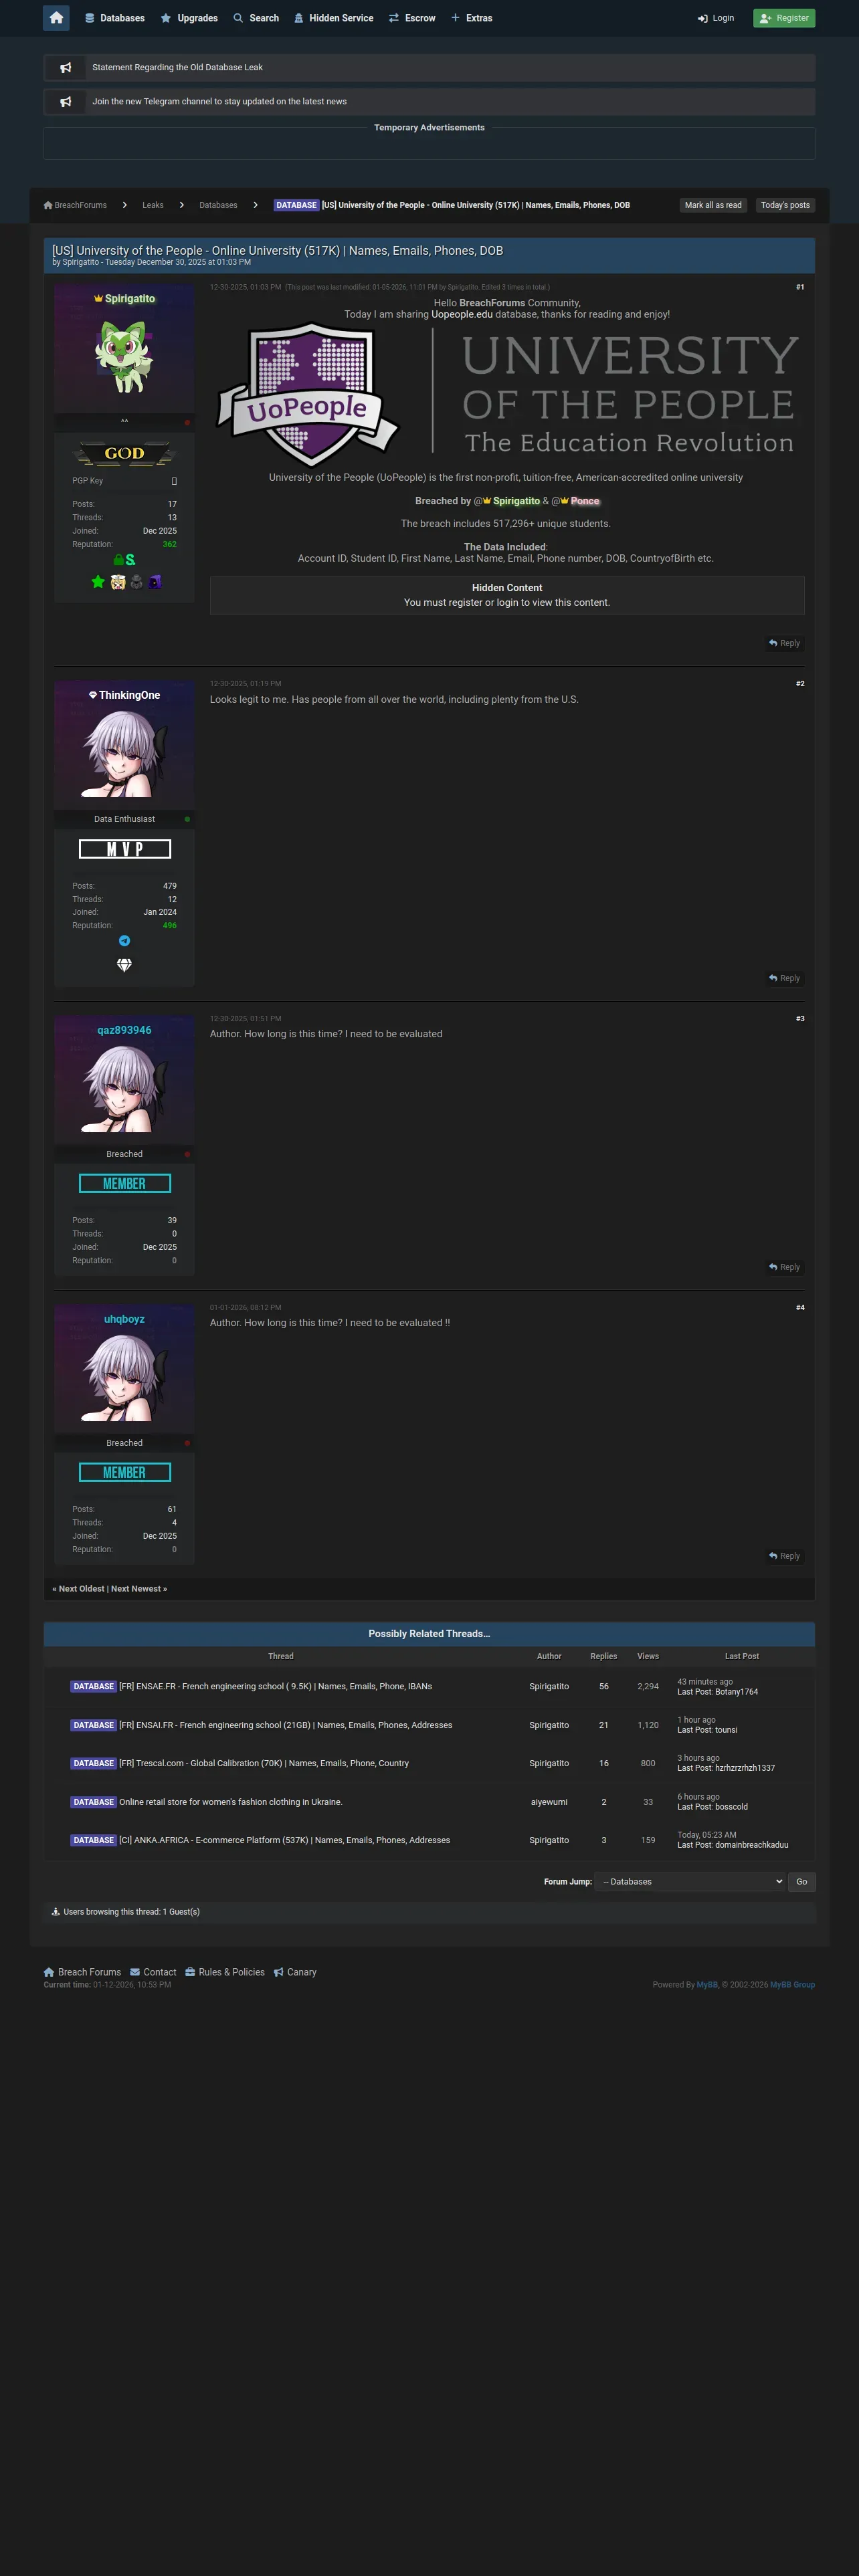The width and height of the screenshot is (859, 2576).
Task: Click the University of the People logo image
Action: pos(508,394)
